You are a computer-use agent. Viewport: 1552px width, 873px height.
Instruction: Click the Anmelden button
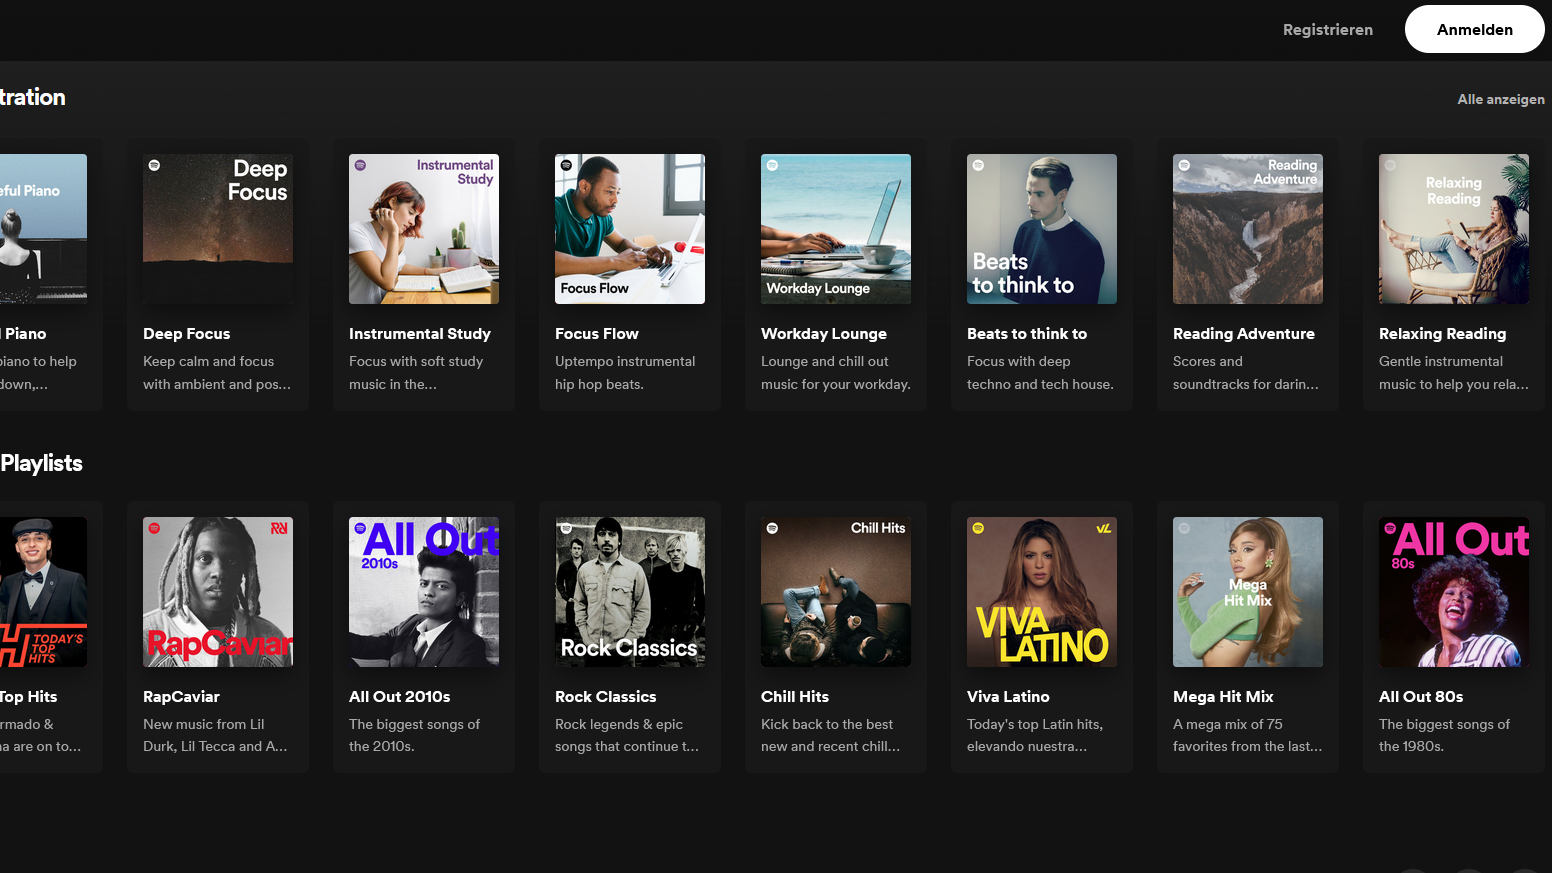(x=1474, y=29)
